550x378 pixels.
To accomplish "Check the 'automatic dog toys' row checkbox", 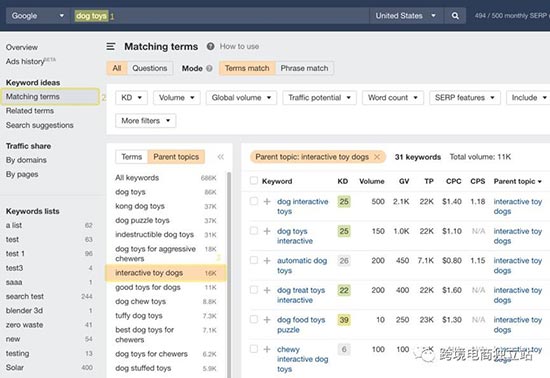I will point(254,260).
